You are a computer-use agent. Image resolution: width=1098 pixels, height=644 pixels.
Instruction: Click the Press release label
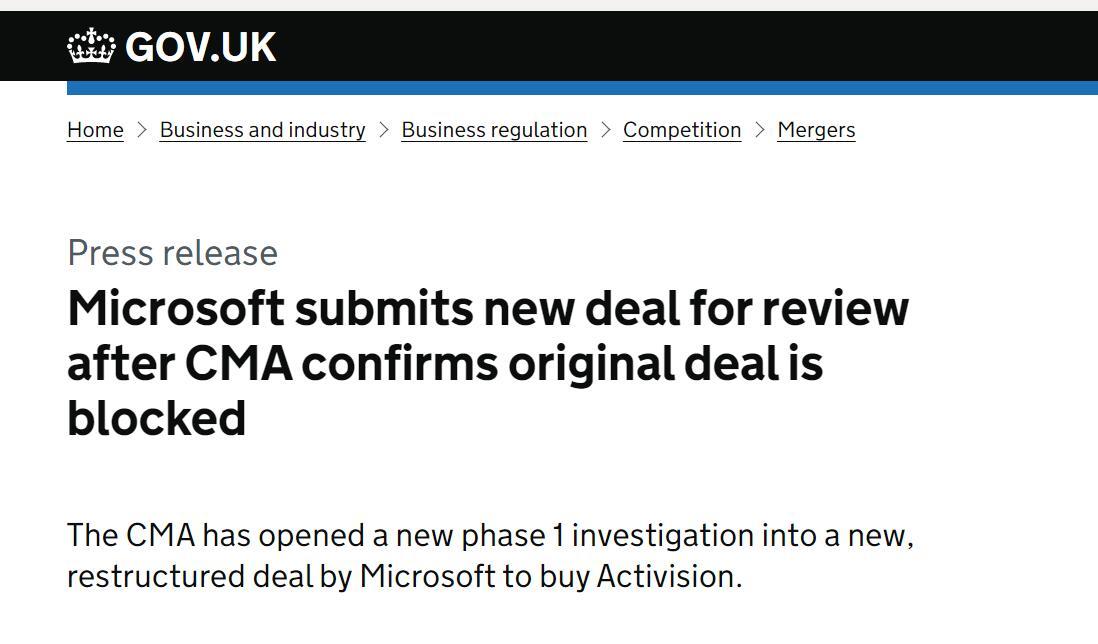coord(173,253)
